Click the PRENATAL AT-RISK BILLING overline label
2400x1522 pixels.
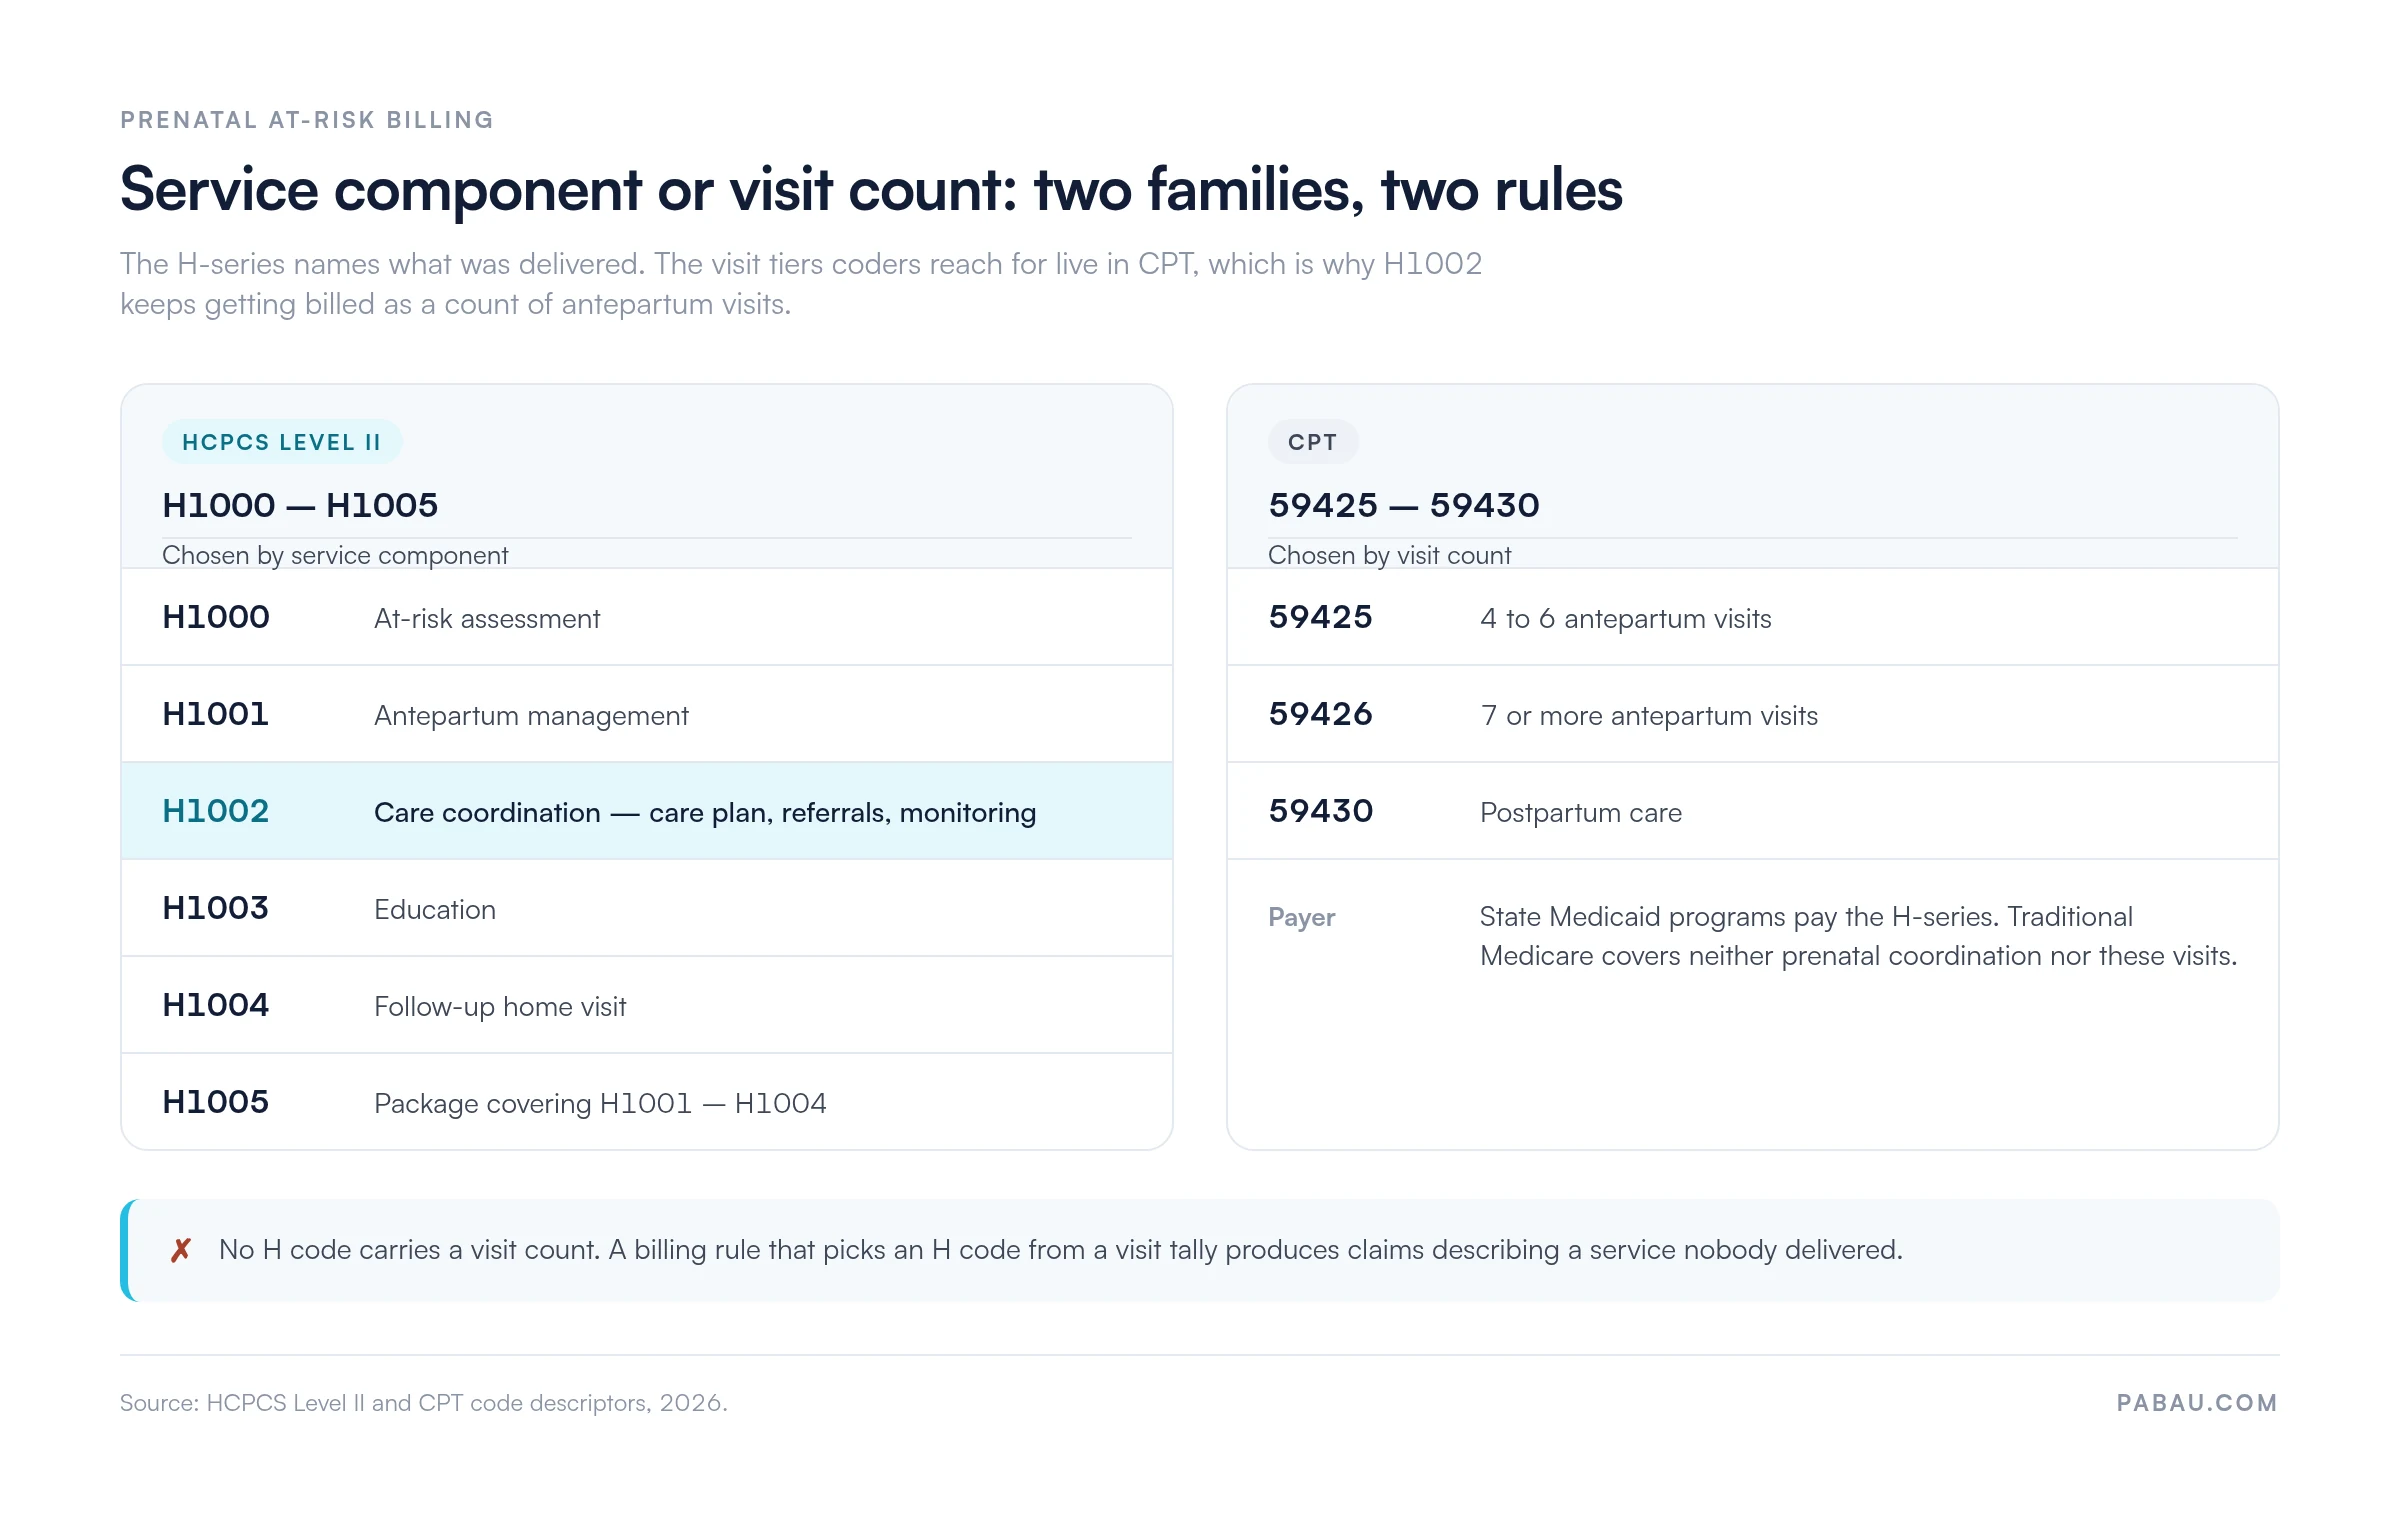point(307,120)
